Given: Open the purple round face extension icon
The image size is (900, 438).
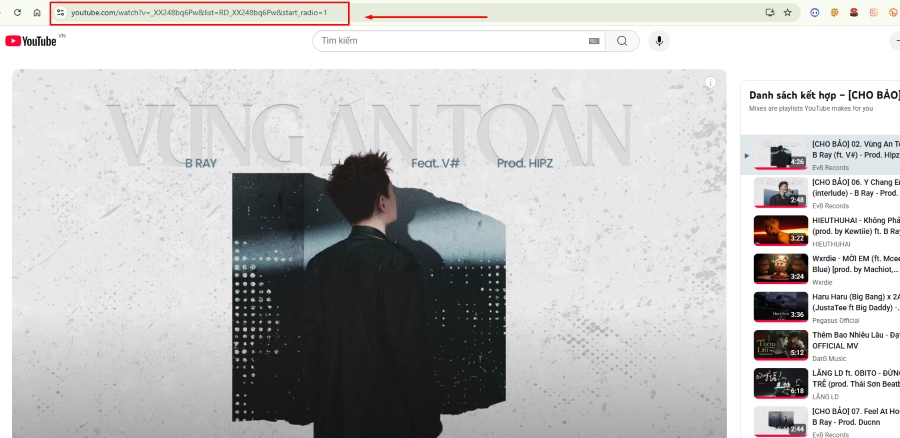Looking at the screenshot, I should pyautogui.click(x=814, y=12).
